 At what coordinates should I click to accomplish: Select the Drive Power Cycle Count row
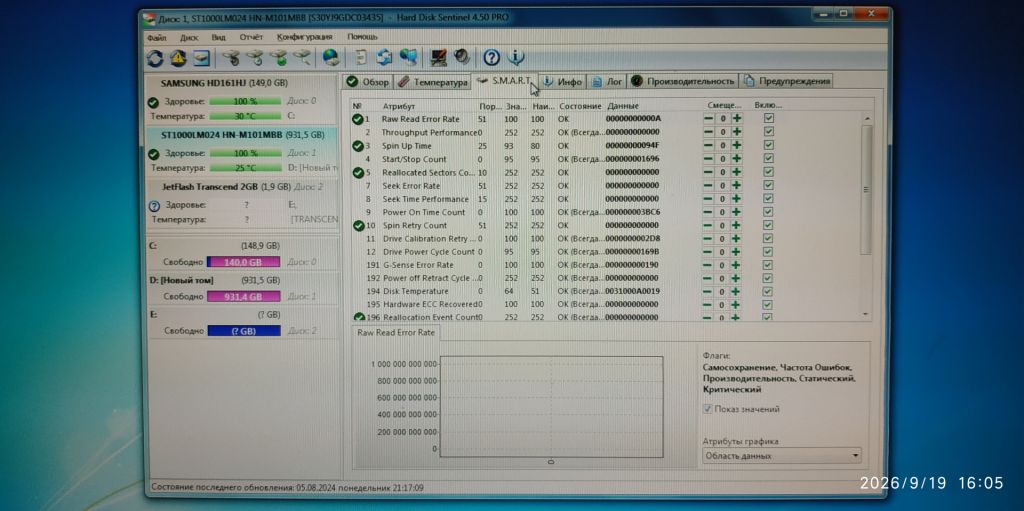(x=607, y=252)
